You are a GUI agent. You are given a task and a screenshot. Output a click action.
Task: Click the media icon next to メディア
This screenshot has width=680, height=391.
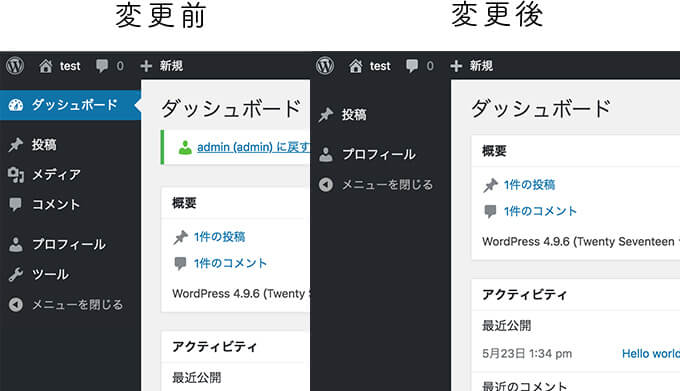click(16, 175)
